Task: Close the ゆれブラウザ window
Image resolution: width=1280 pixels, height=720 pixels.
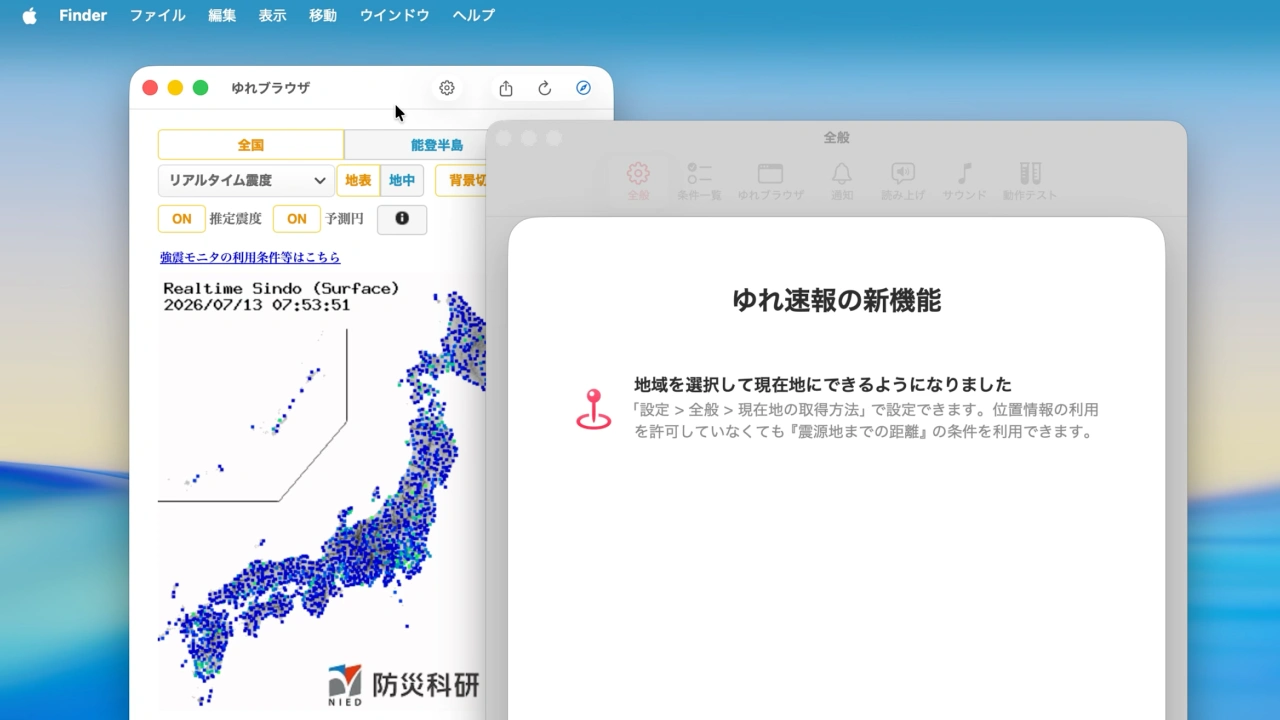Action: 150,88
